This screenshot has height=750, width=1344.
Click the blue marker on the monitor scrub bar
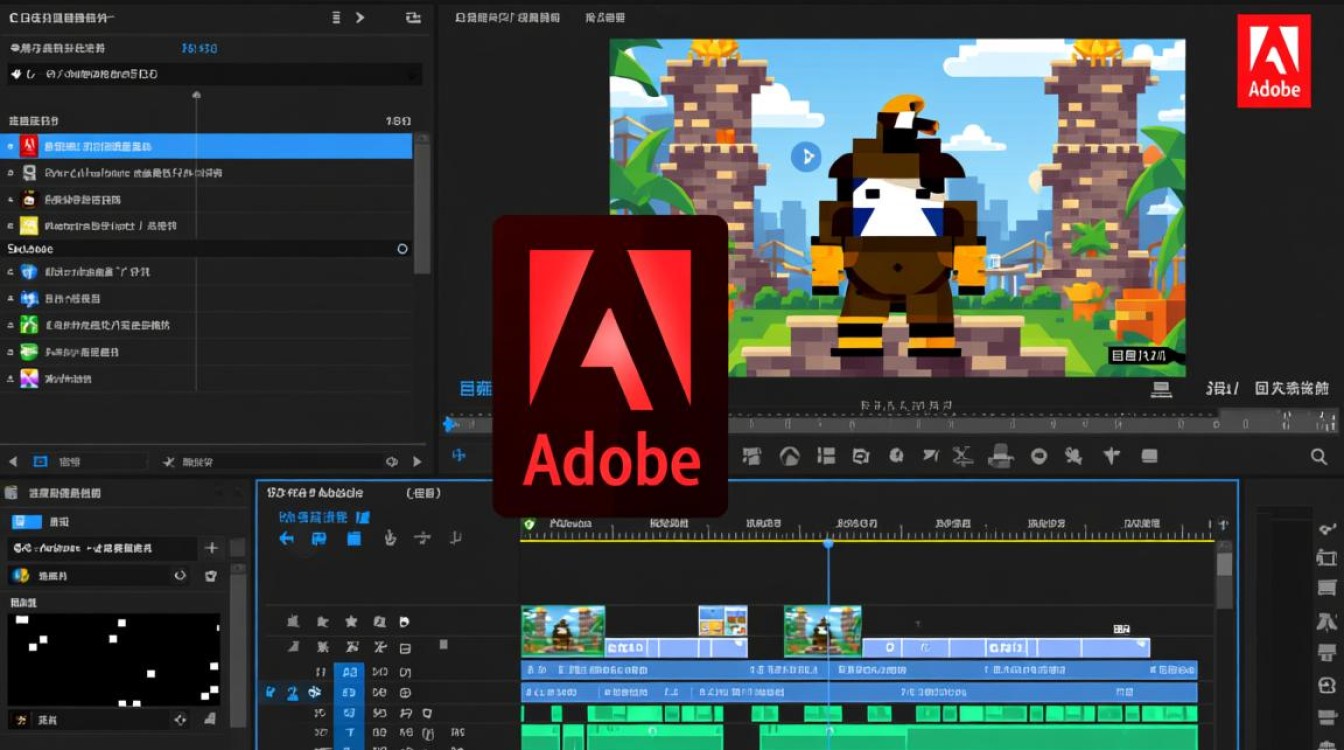point(451,425)
